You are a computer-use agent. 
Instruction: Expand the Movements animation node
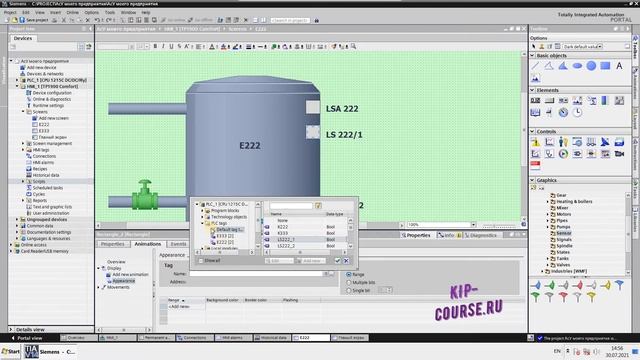(x=99, y=287)
